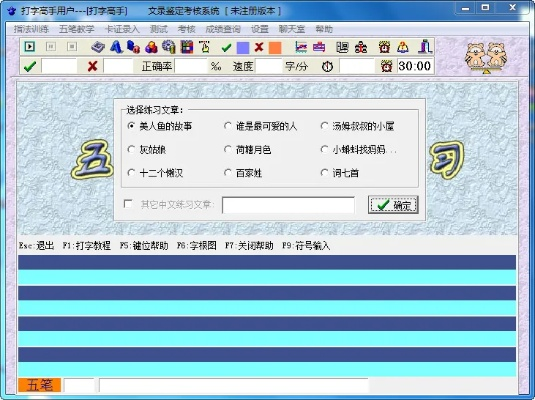The width and height of the screenshot is (535, 400).
Task: Click the play/start practice toolbar icon
Action: (x=30, y=46)
